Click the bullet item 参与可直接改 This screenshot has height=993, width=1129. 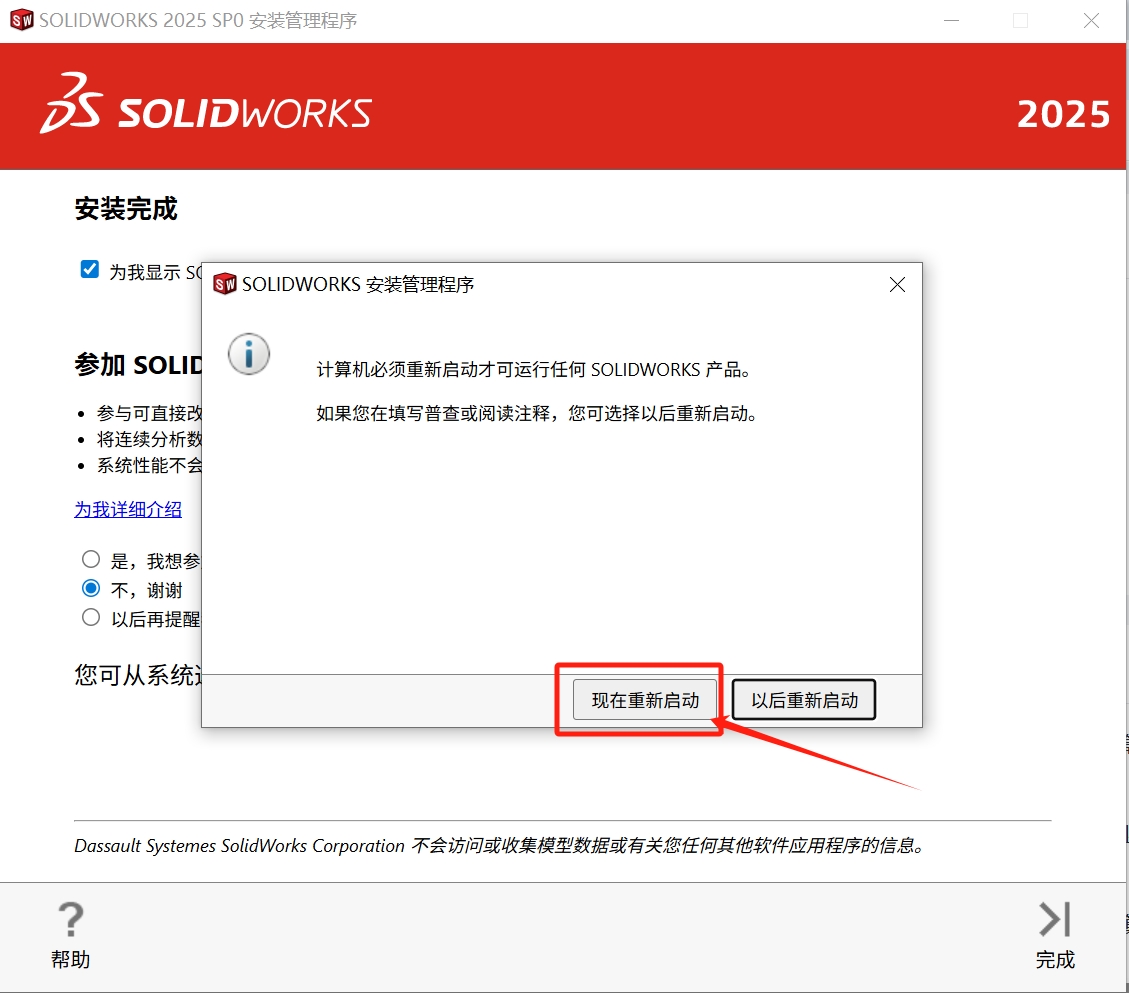[150, 413]
